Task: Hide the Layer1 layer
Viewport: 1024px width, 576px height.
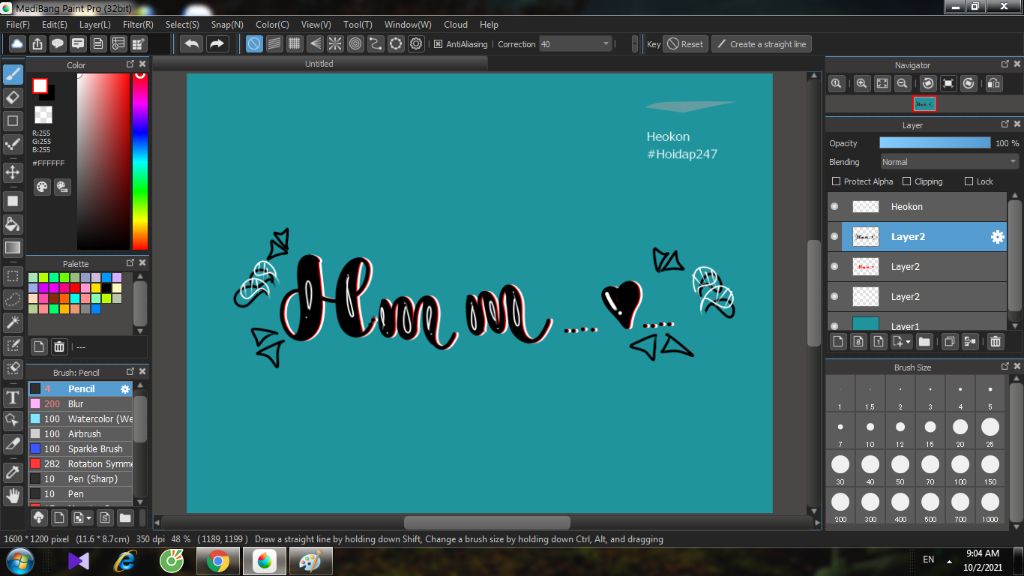Action: pyautogui.click(x=835, y=325)
